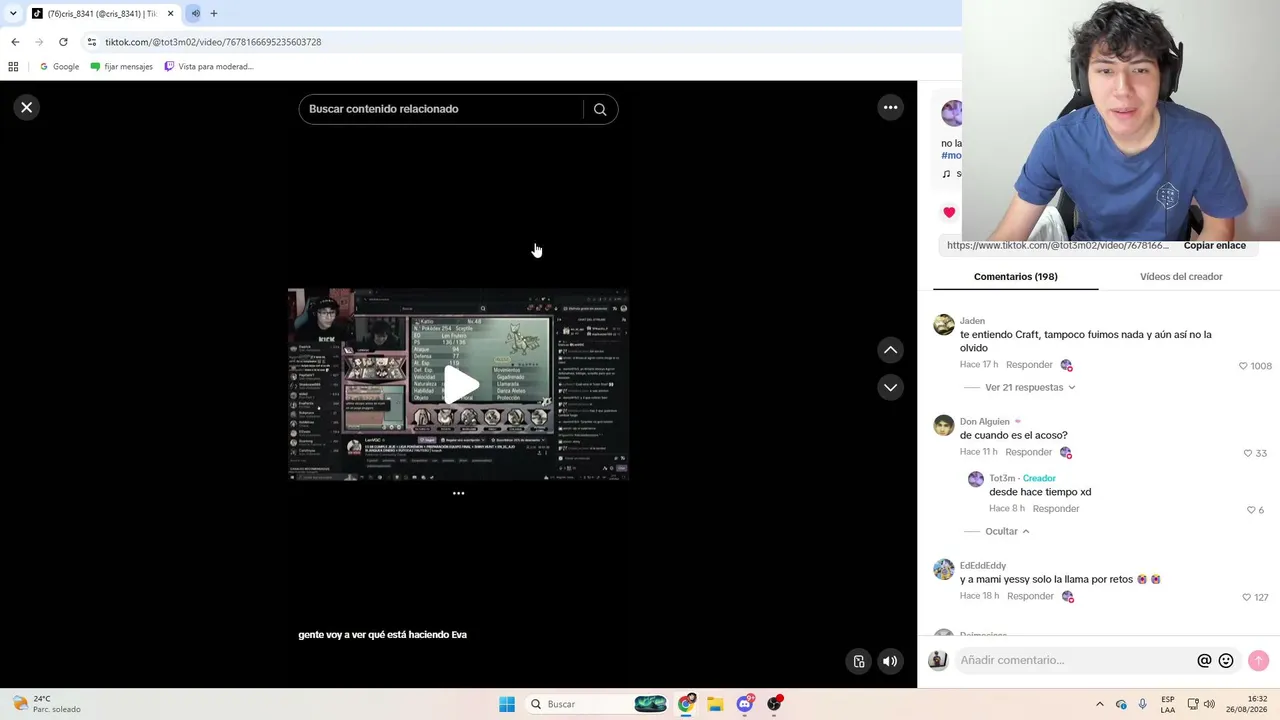Open the fijar mensajes bookmark

122,67
